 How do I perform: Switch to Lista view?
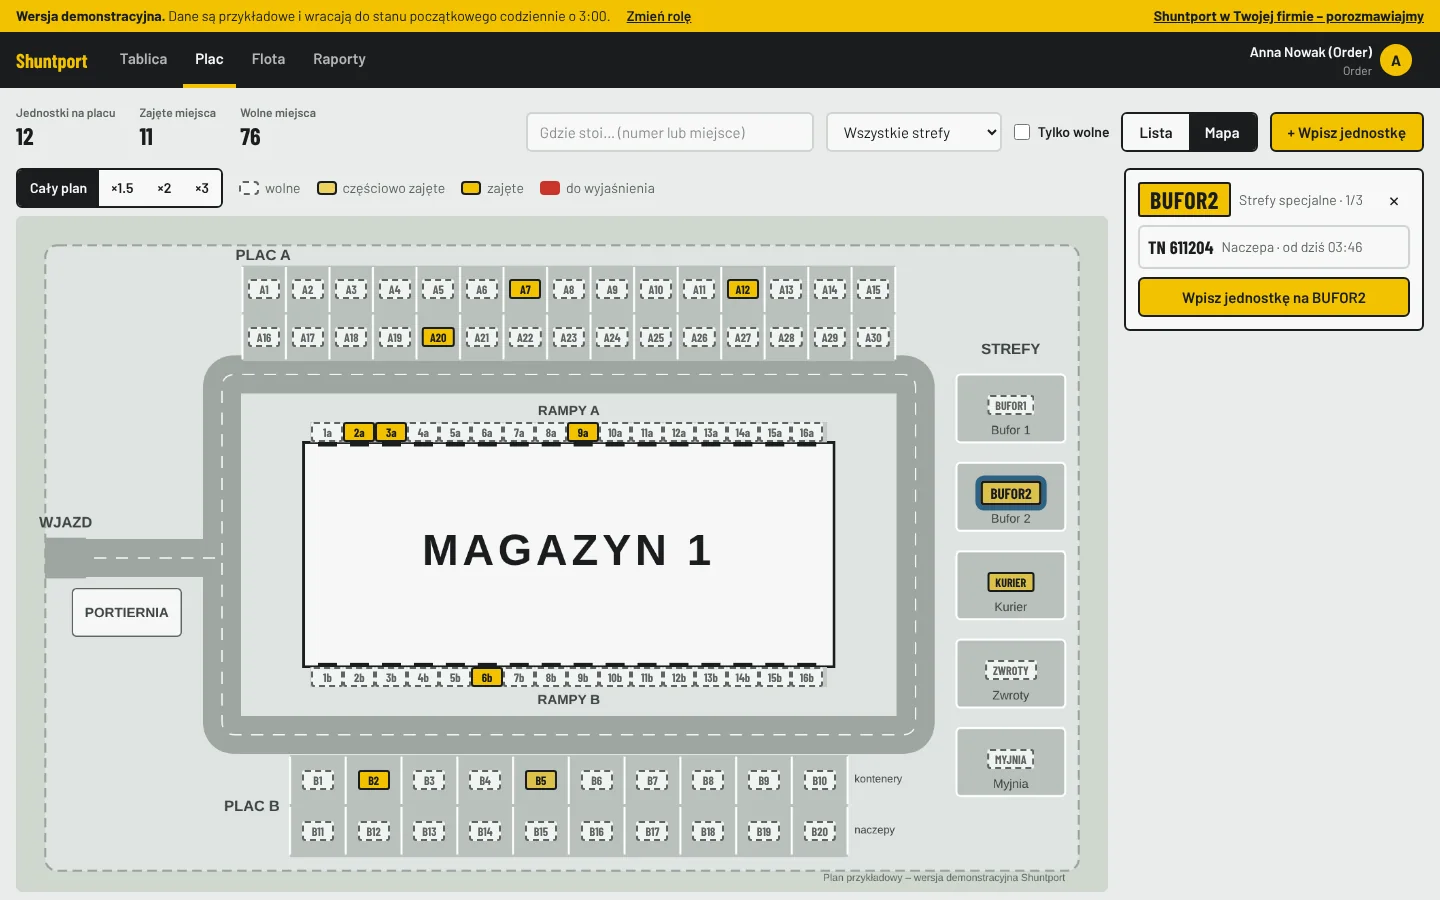1156,133
